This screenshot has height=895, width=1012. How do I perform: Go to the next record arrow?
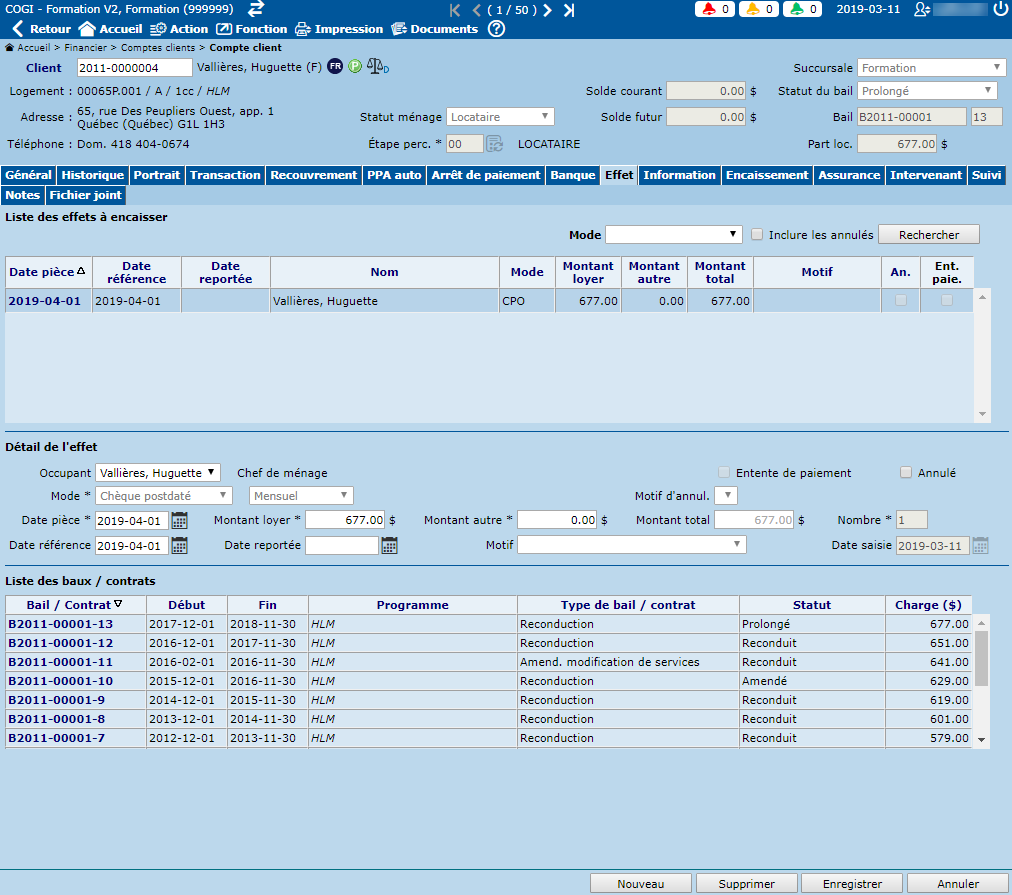coord(547,10)
